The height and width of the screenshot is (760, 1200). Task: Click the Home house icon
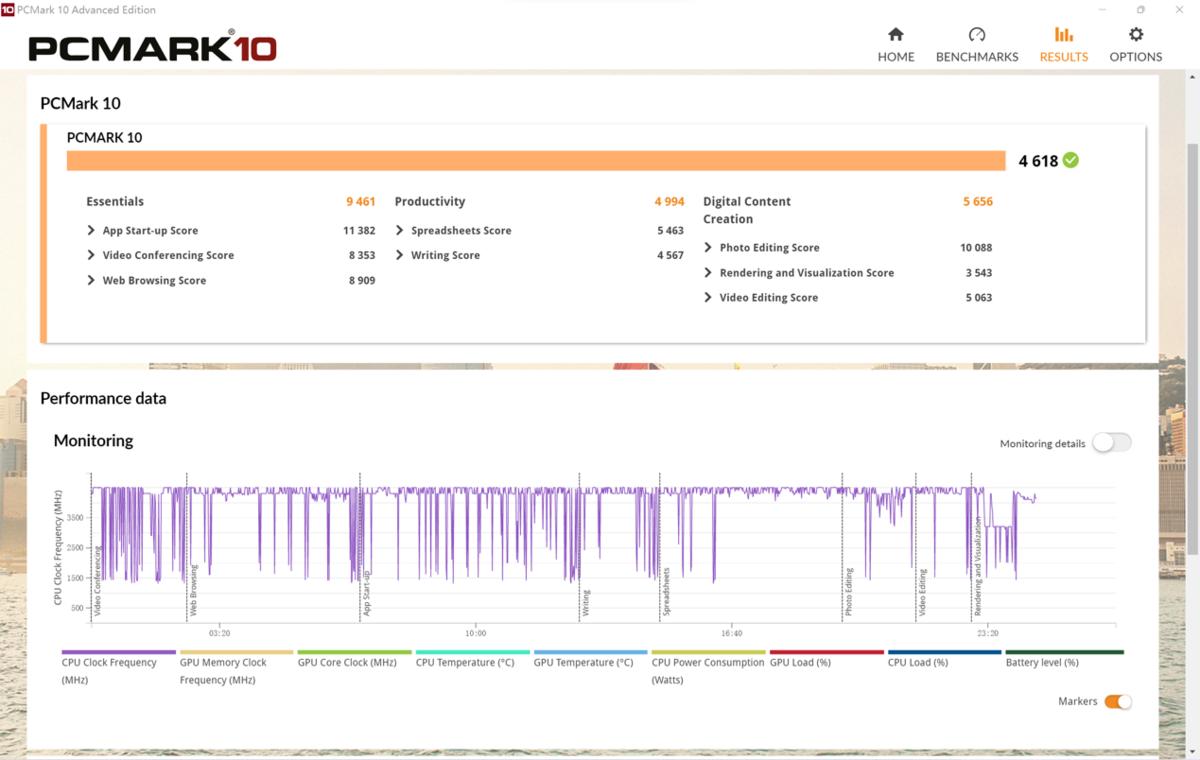point(895,35)
